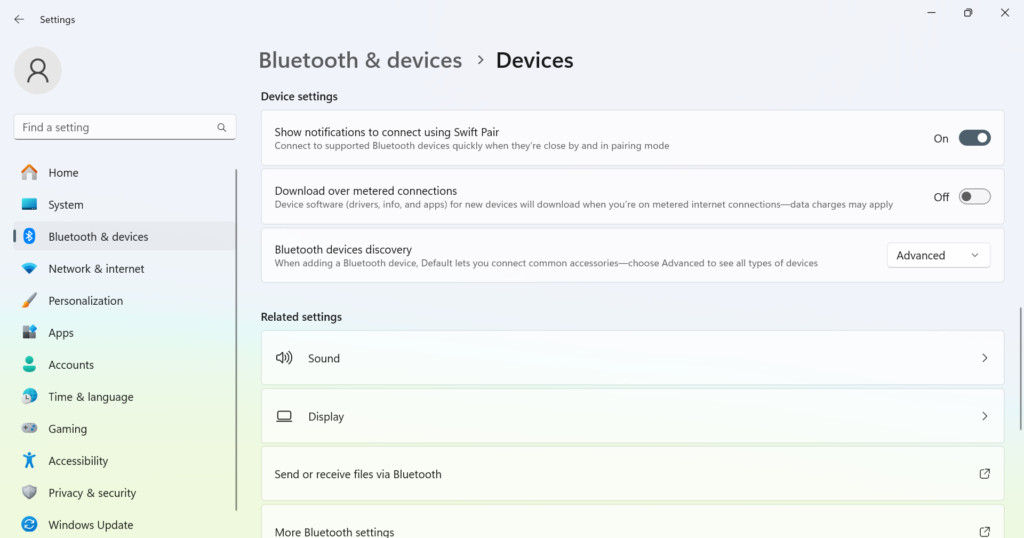Click the Bluetooth icon in the sidebar

[29, 236]
